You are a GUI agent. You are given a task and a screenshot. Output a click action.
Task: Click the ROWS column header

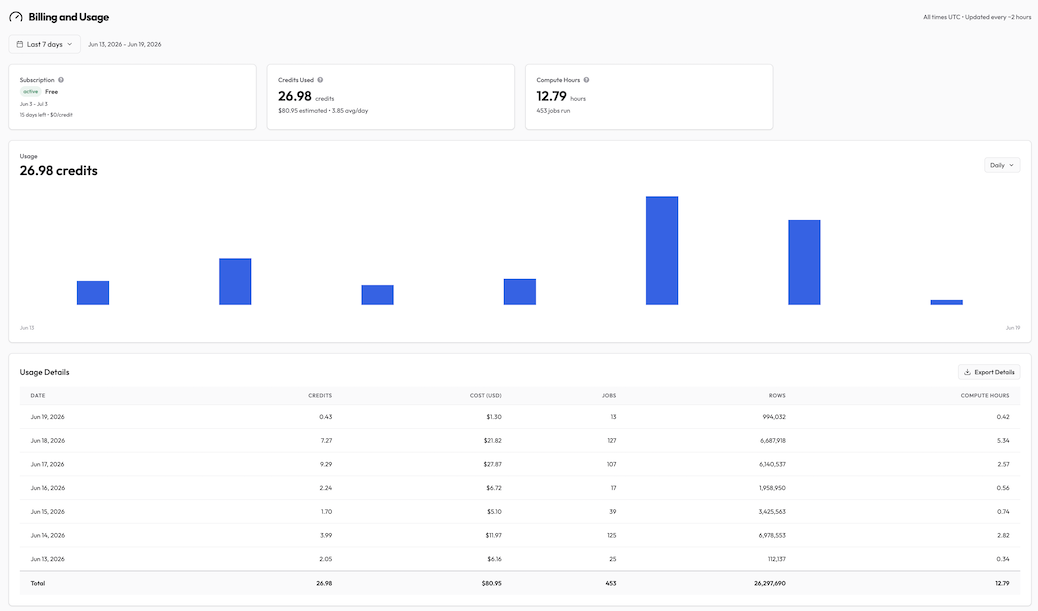[x=777, y=396]
